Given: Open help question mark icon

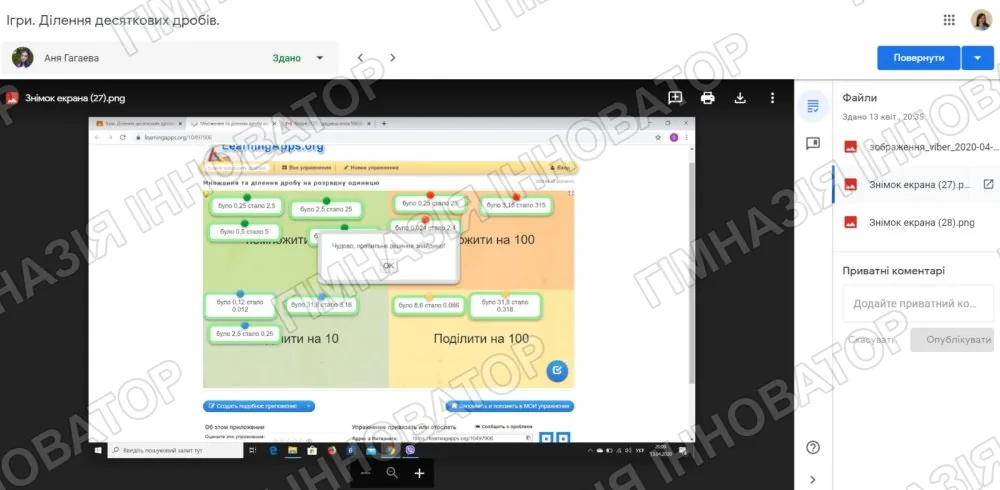Looking at the screenshot, I should tap(812, 447).
